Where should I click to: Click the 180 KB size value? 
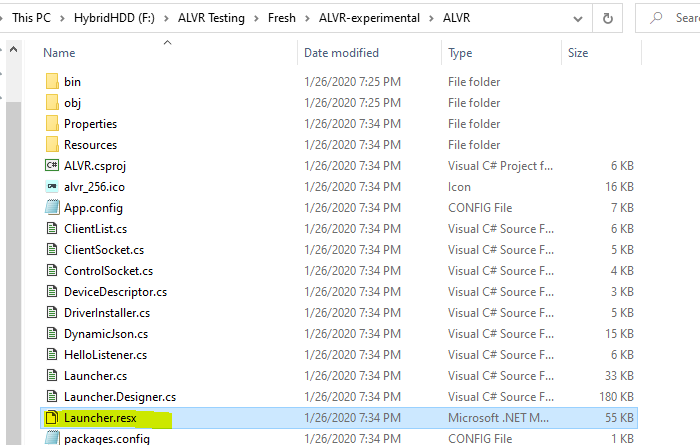point(617,396)
